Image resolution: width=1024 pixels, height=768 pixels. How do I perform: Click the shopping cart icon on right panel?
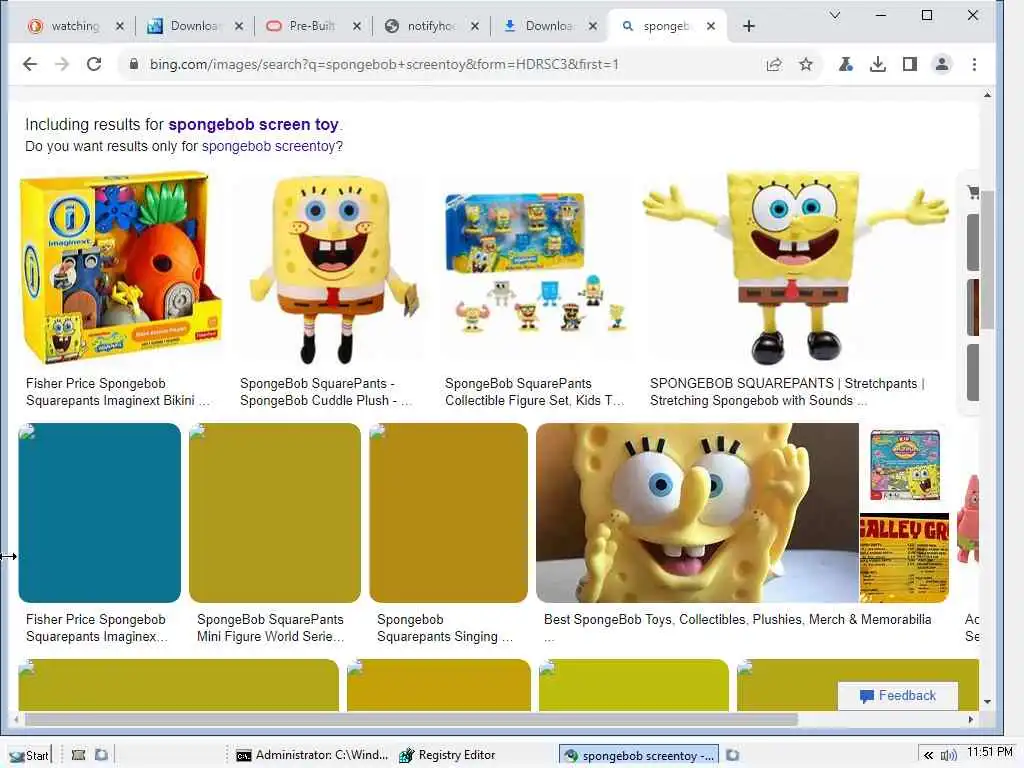(973, 191)
